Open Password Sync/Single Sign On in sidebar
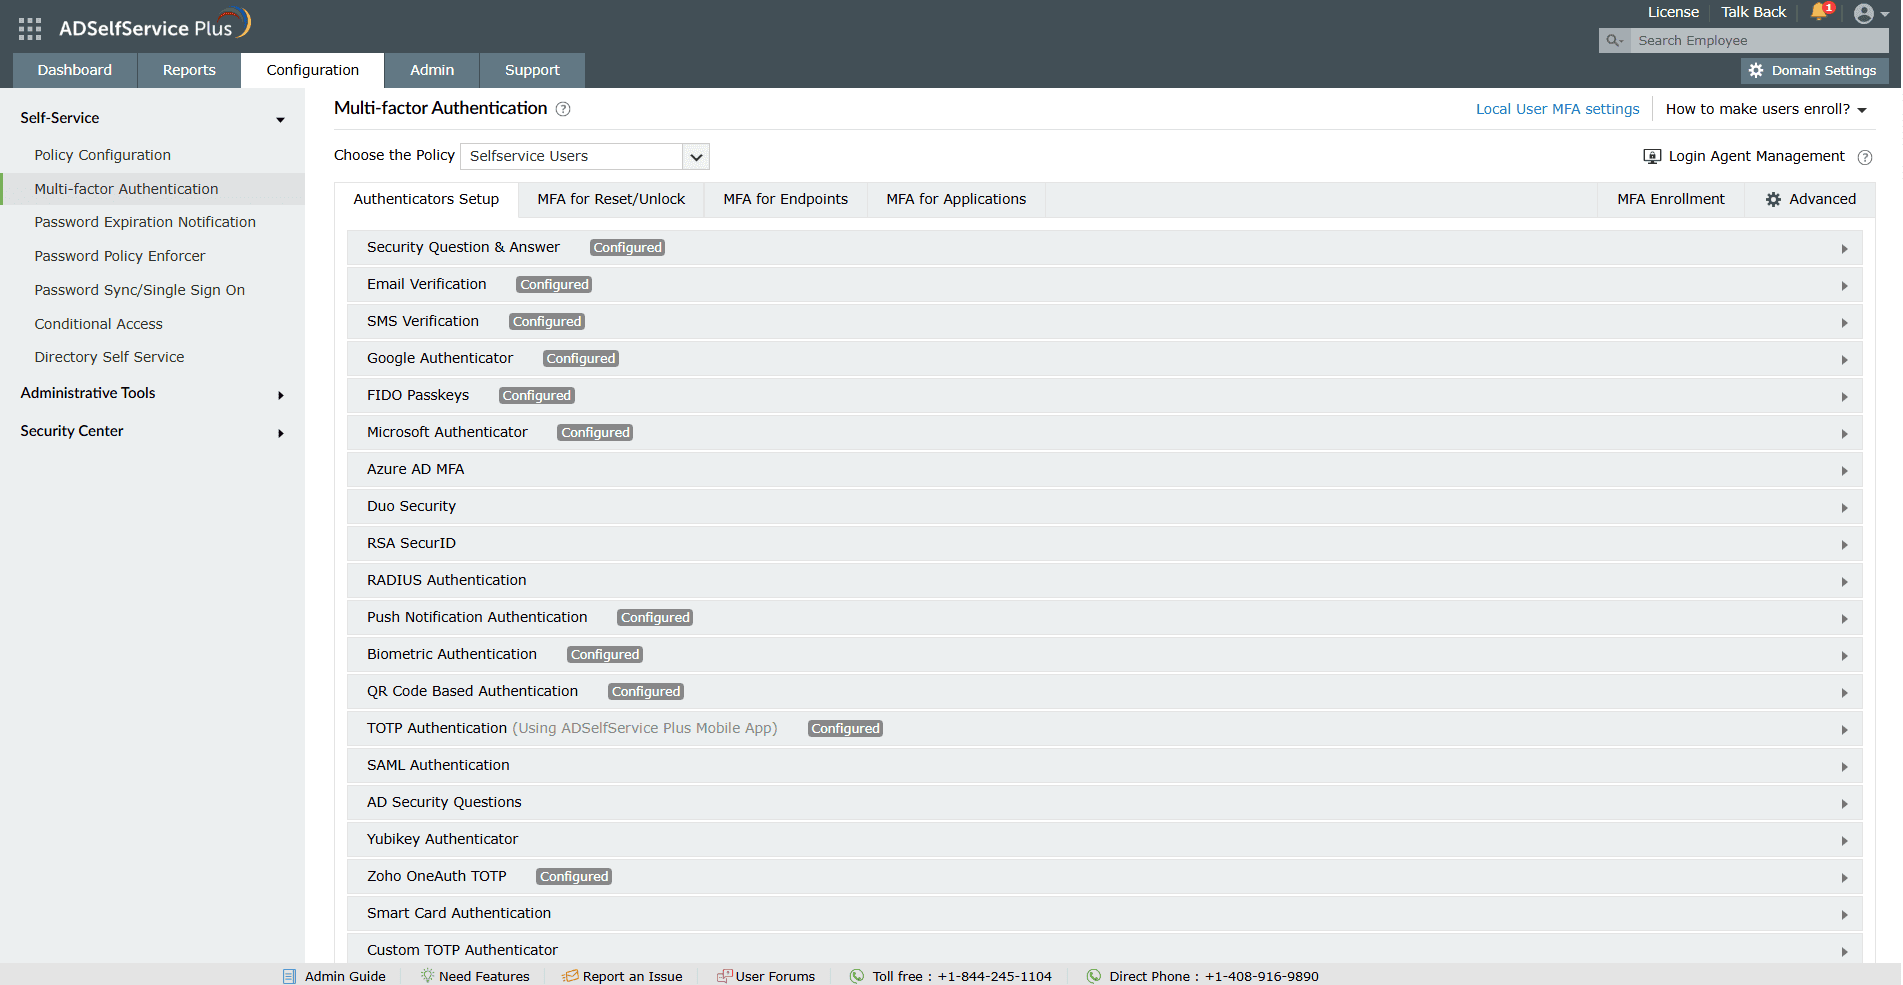The height and width of the screenshot is (985, 1903). [140, 290]
